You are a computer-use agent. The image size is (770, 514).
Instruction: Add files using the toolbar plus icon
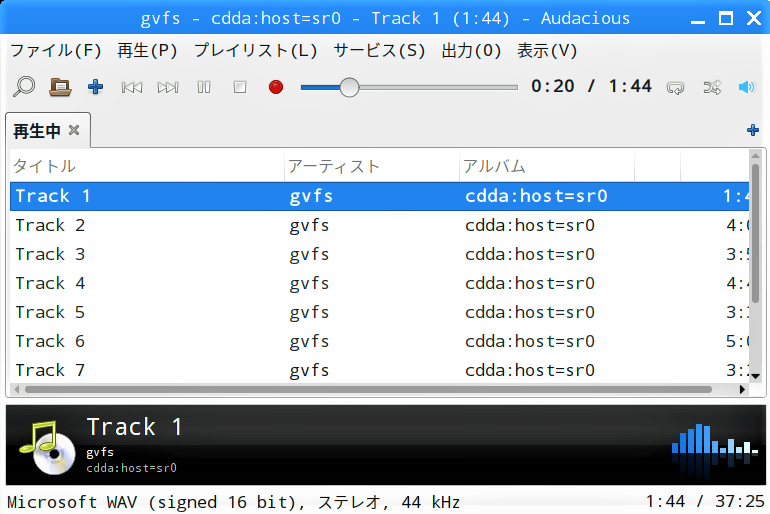click(95, 87)
